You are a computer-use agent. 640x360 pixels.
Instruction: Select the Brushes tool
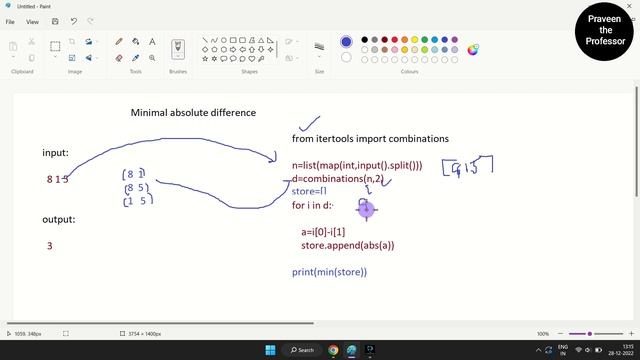point(178,47)
